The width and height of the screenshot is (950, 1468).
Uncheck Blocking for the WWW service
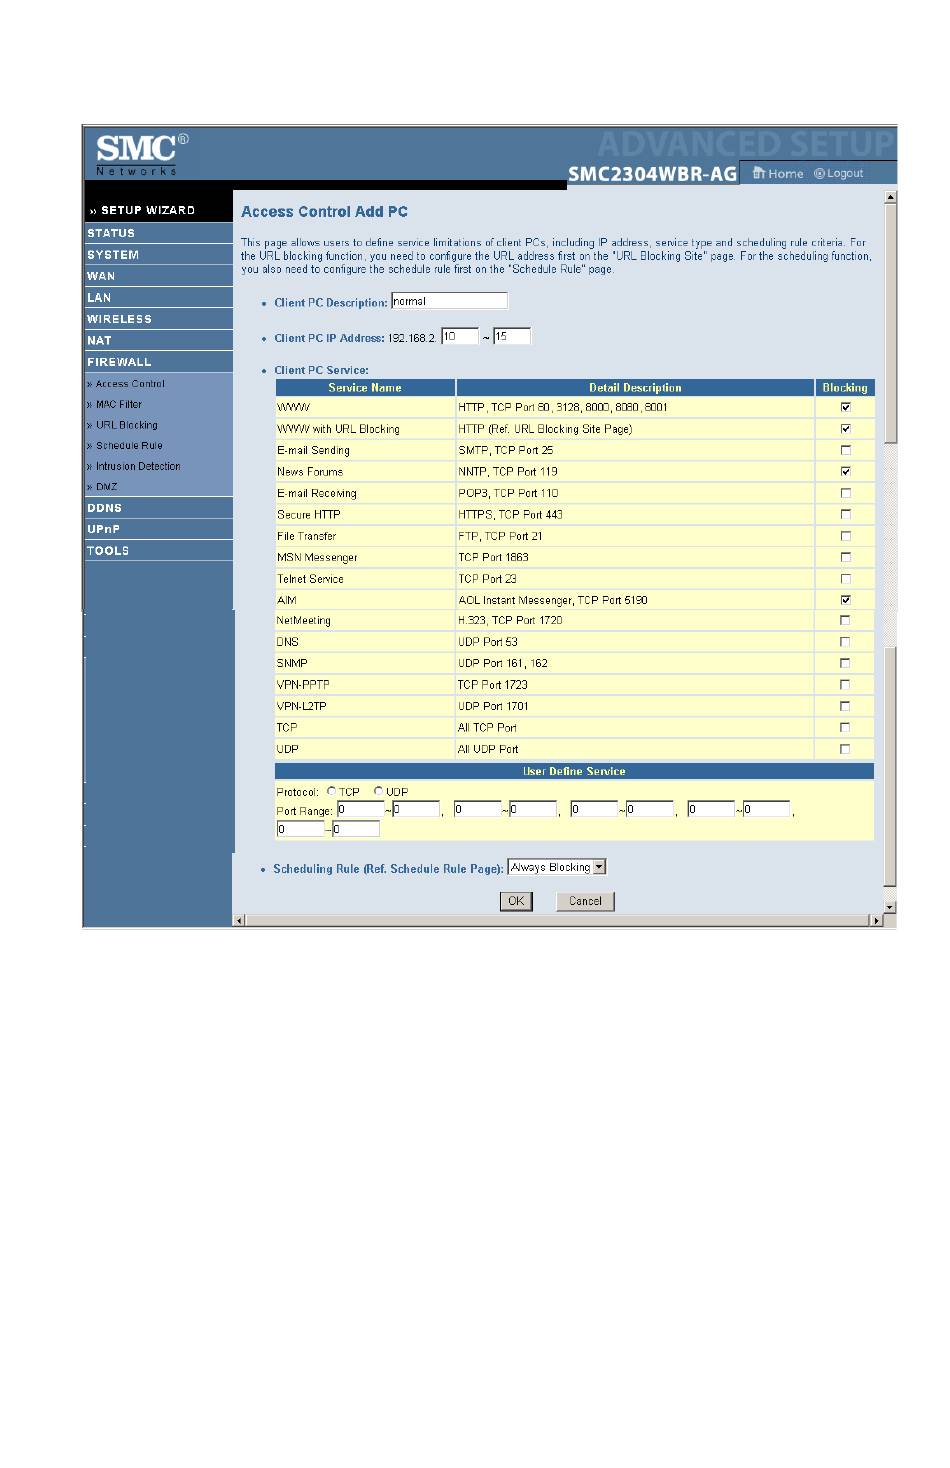point(846,407)
